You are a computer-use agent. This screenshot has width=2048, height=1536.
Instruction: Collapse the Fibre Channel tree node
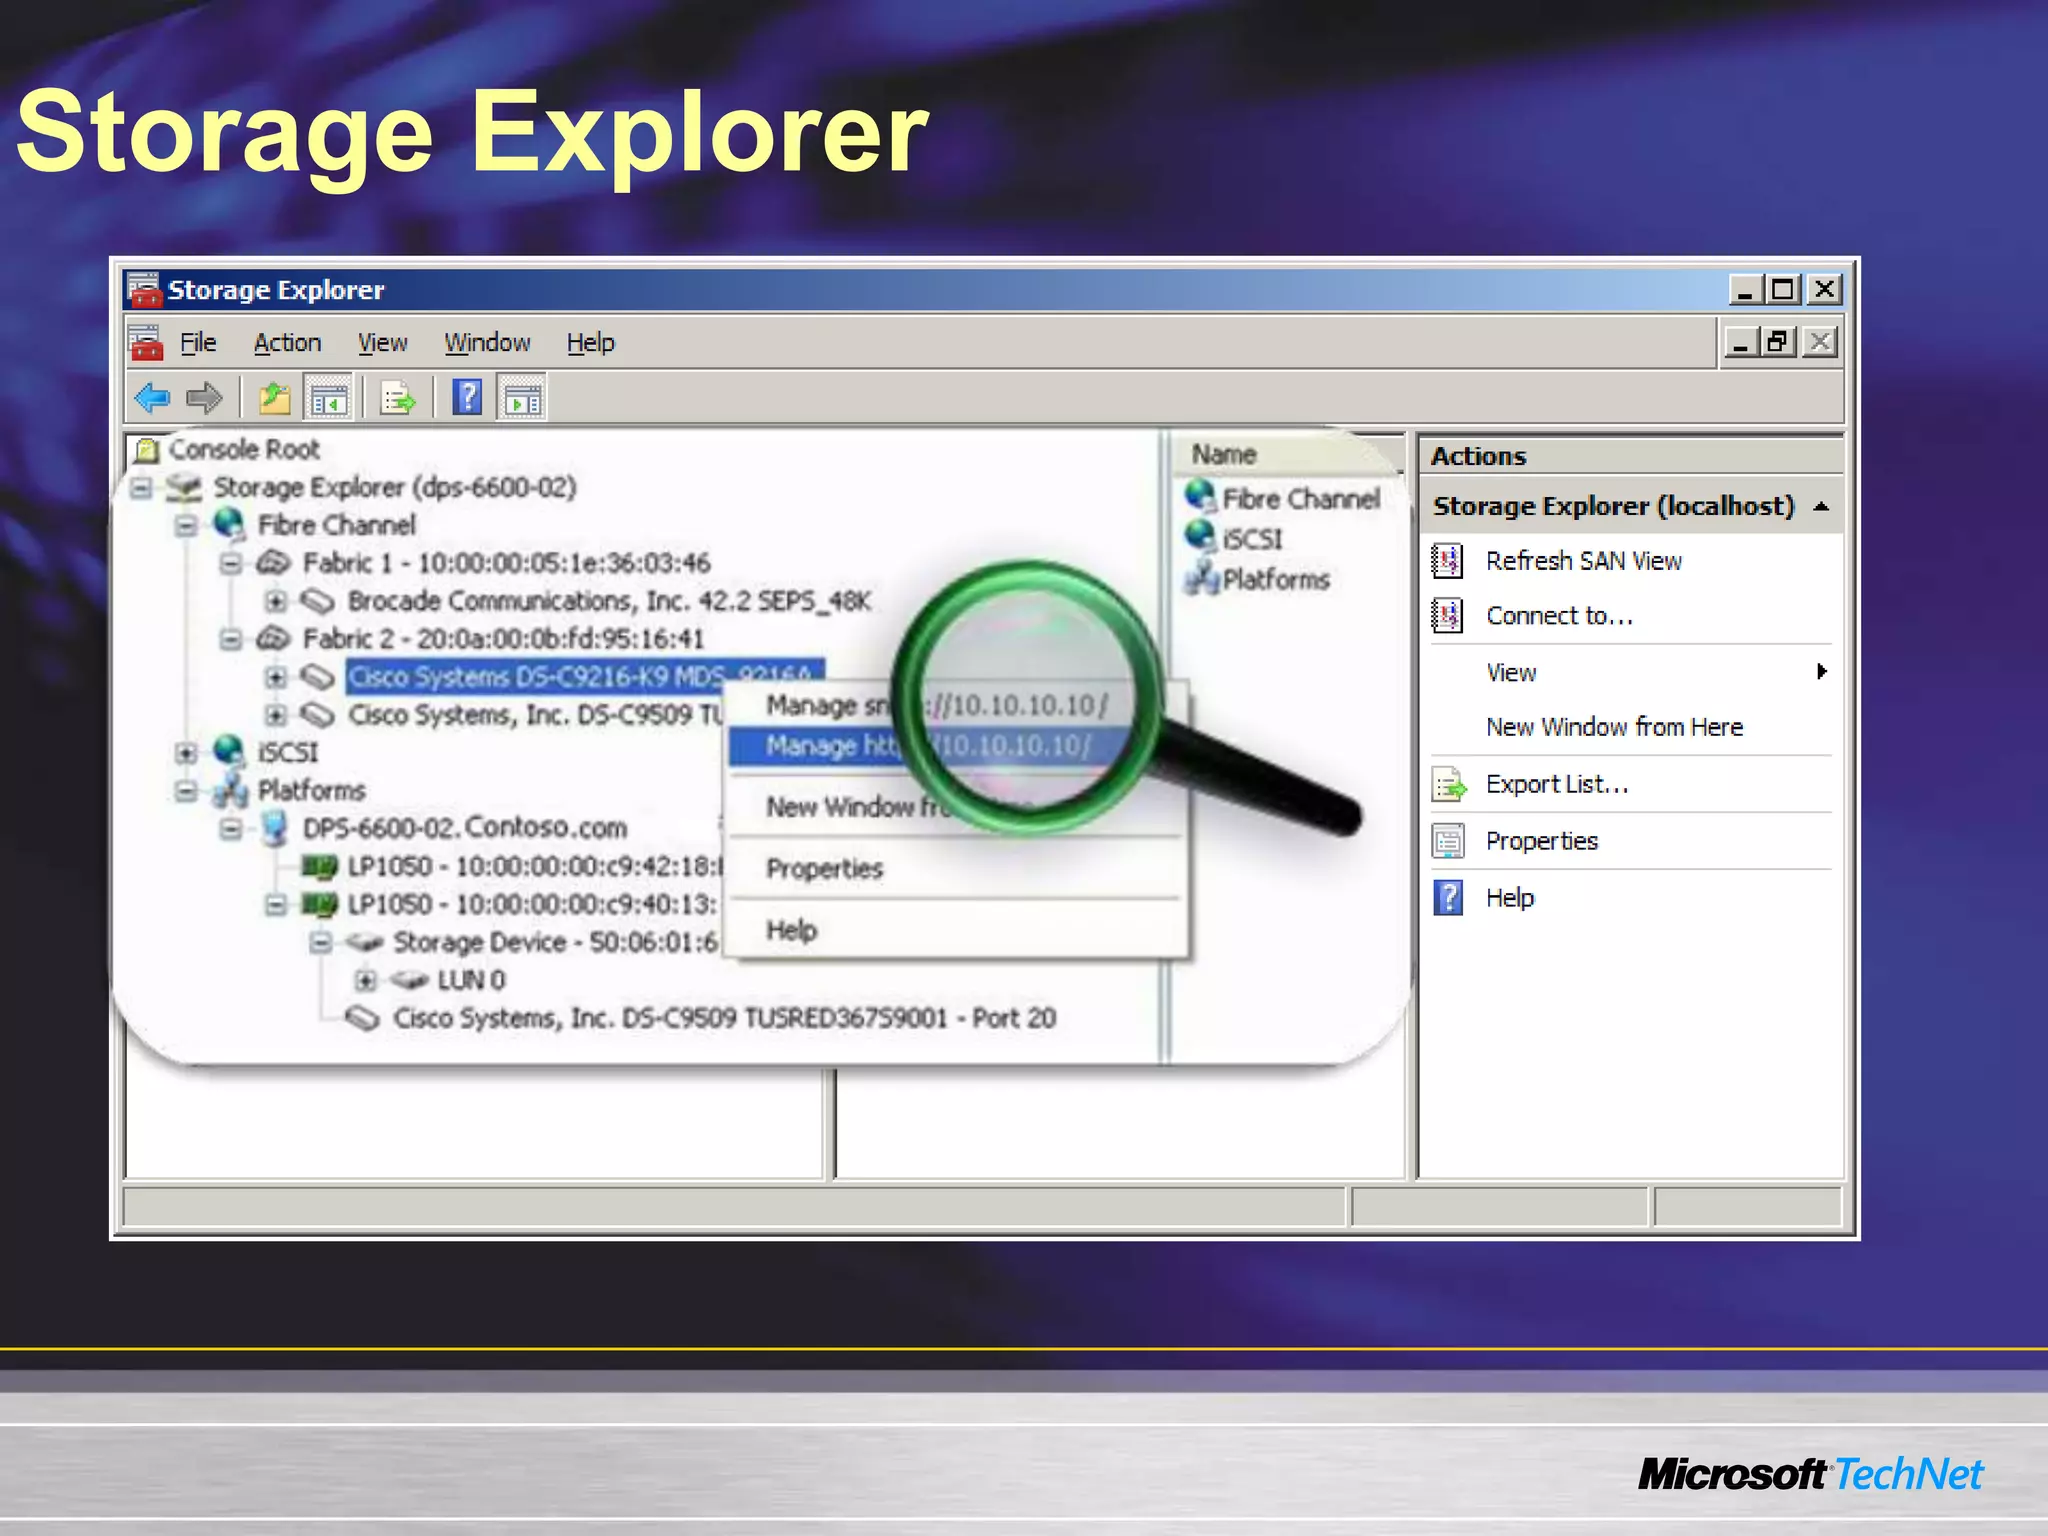(x=186, y=526)
